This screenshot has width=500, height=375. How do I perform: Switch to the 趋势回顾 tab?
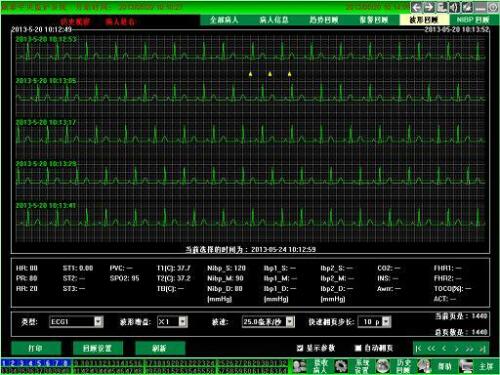tap(324, 20)
